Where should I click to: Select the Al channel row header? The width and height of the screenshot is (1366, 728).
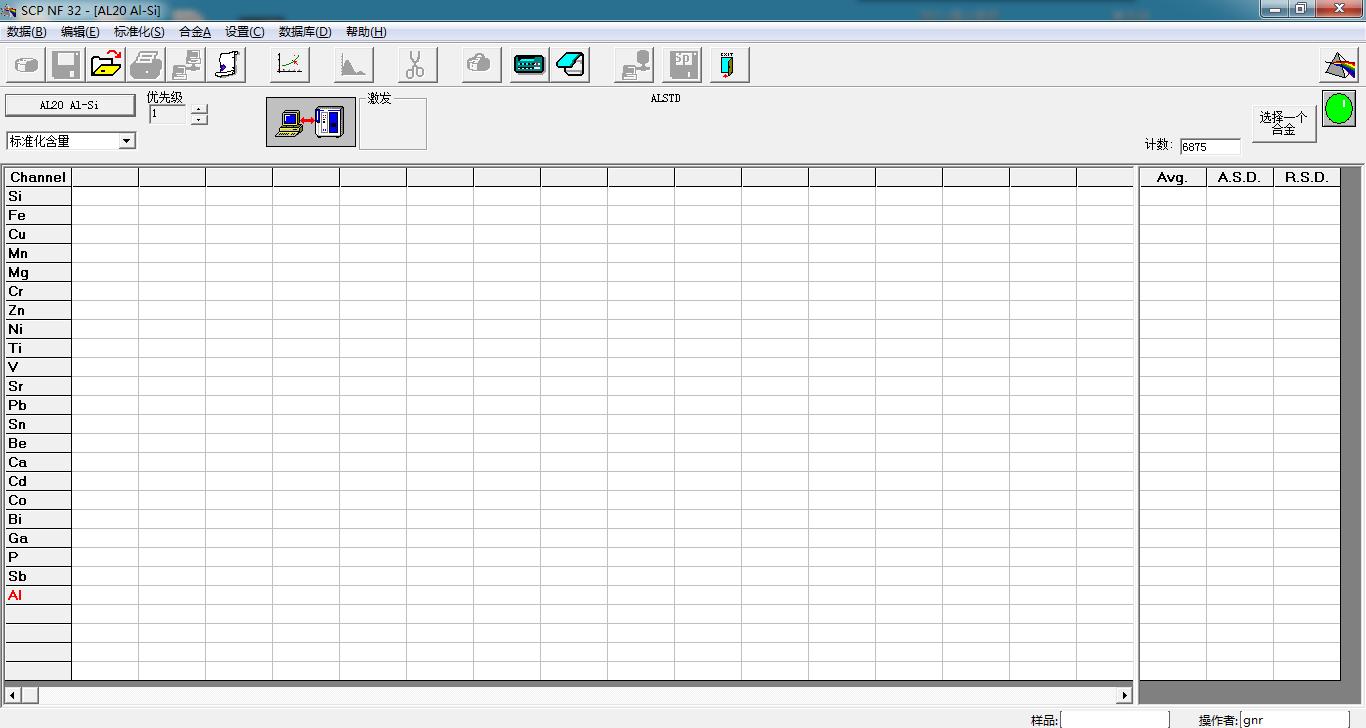click(38, 595)
